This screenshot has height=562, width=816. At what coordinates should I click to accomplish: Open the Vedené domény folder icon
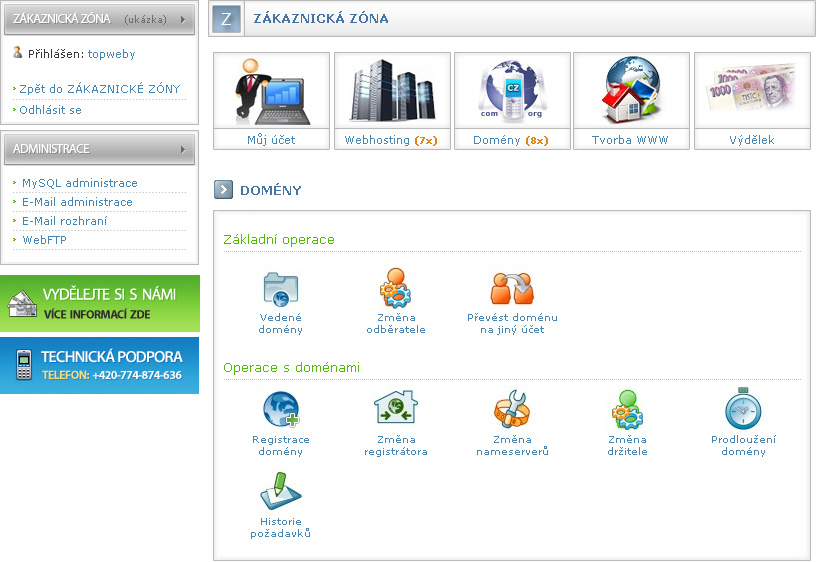click(x=281, y=288)
